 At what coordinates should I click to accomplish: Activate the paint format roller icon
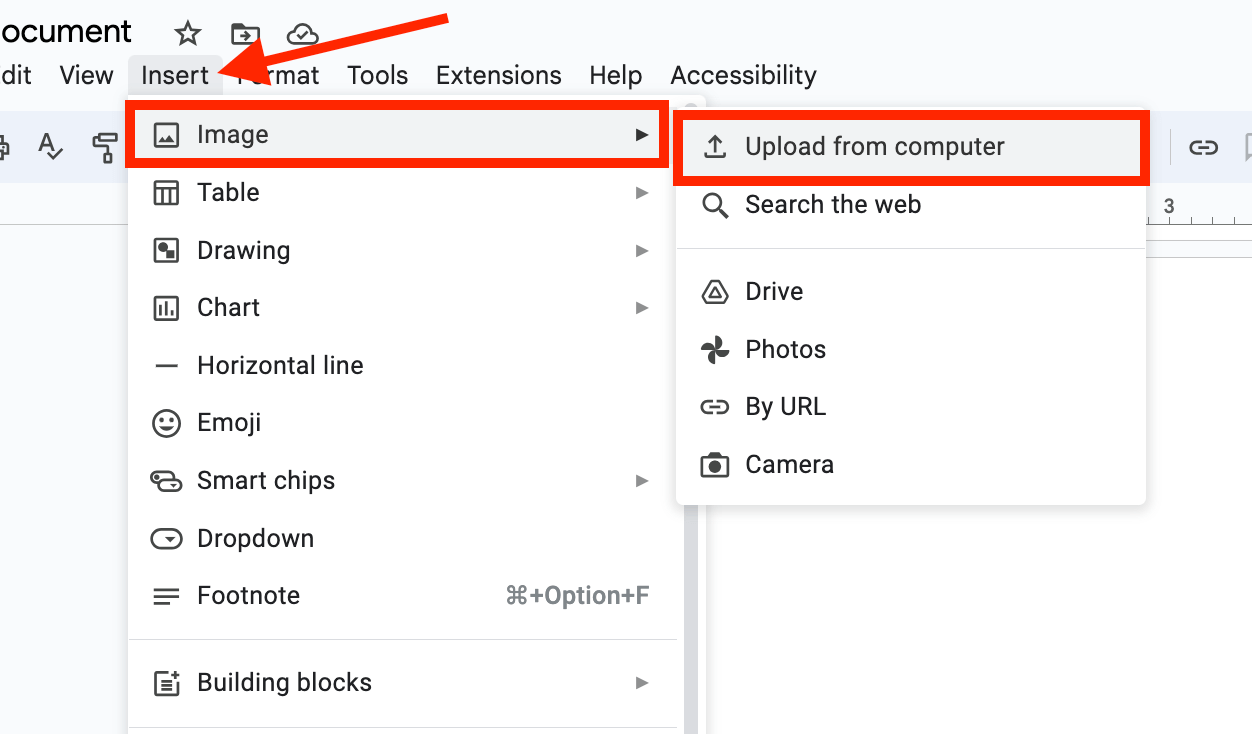point(105,147)
